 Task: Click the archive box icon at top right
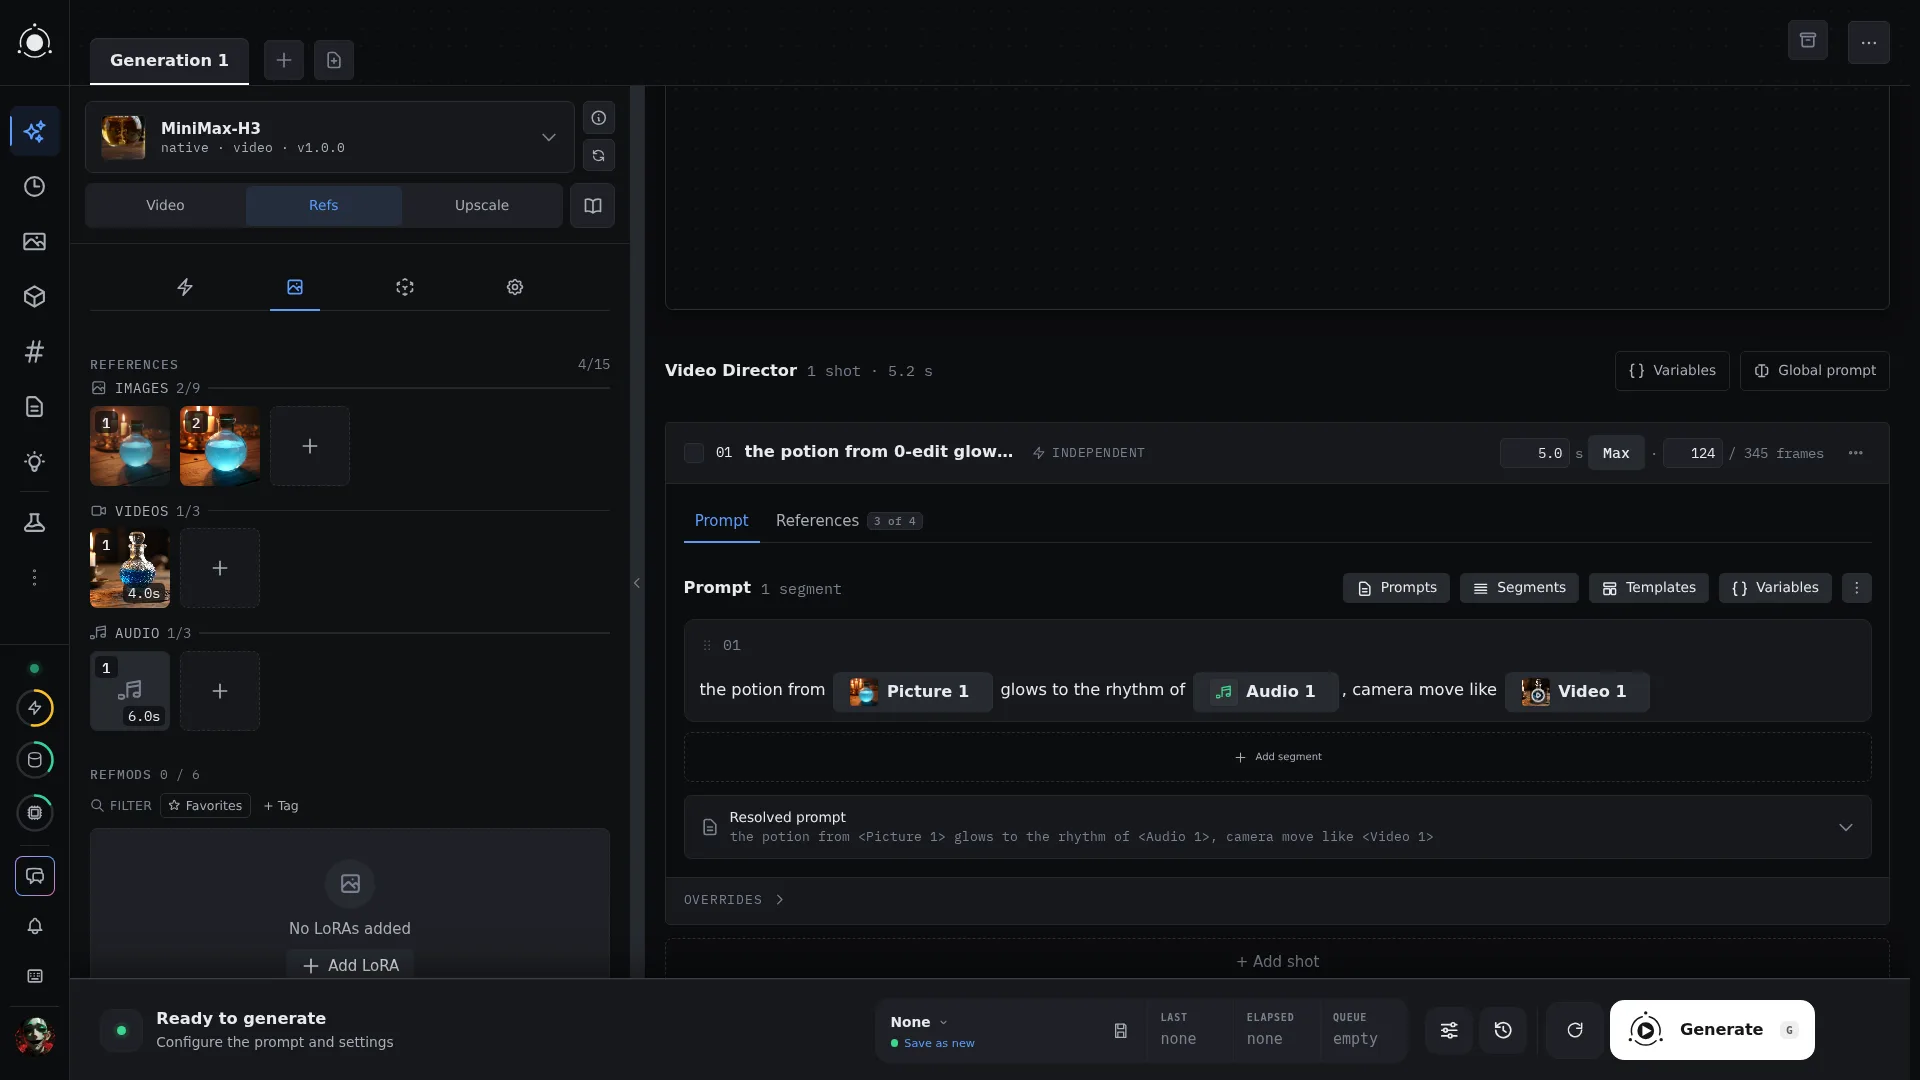pos(1807,41)
